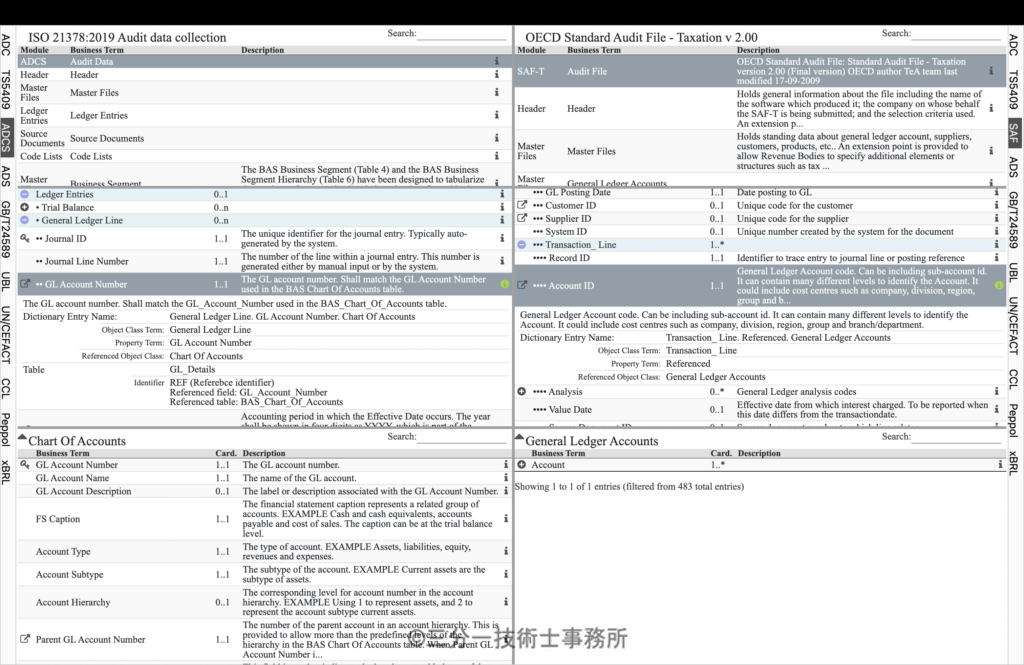Screen dimensions: 1024x665
Task: Show info for Account row in General Ledger Accounts
Action: [1000, 465]
